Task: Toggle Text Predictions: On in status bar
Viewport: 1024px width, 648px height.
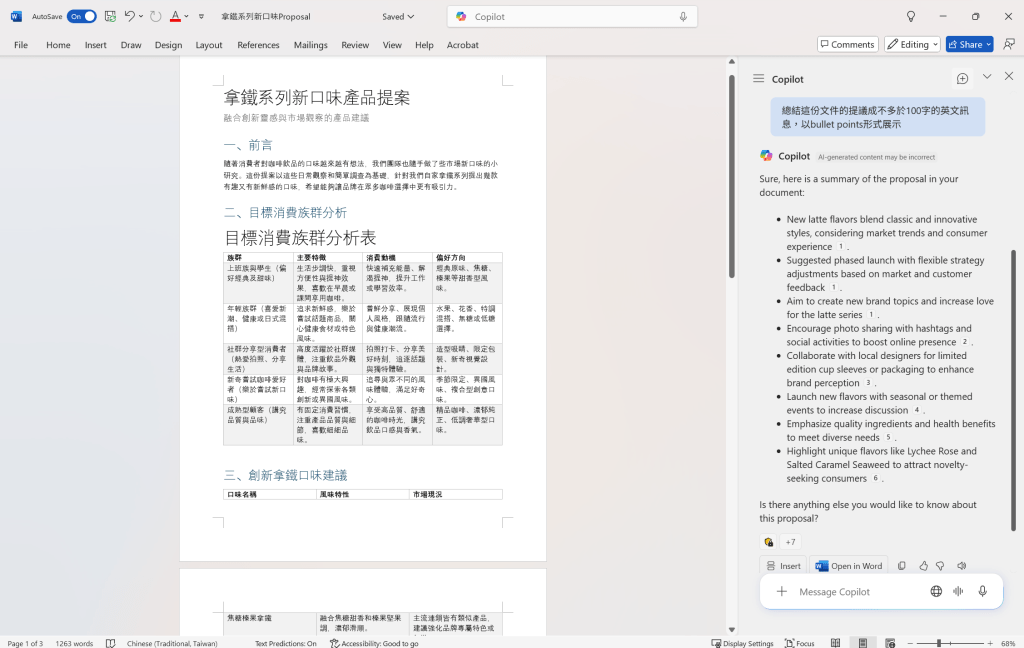Action: 285,643
